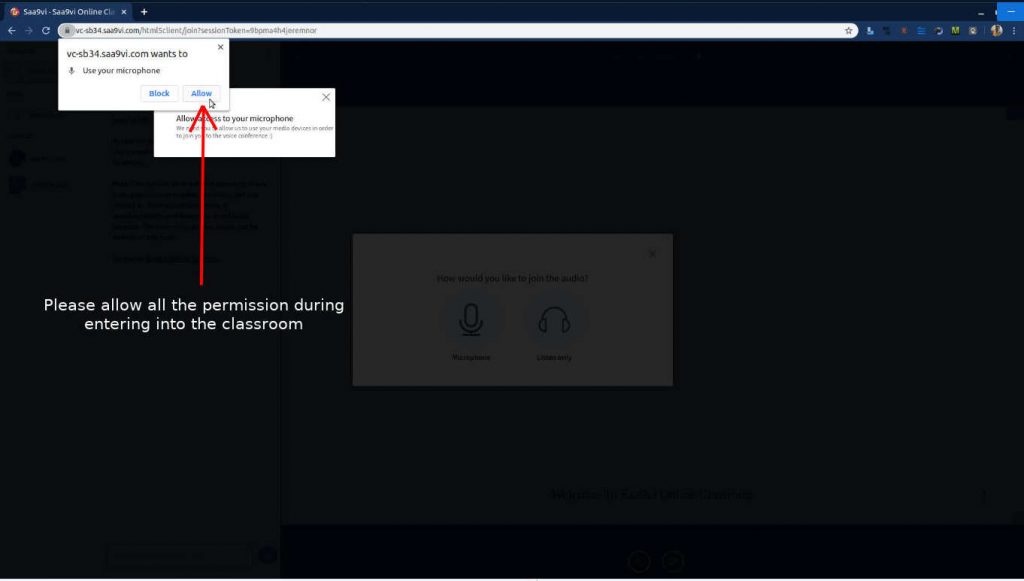Click Block in the microphone permission prompt
This screenshot has width=1024, height=581.
[159, 94]
